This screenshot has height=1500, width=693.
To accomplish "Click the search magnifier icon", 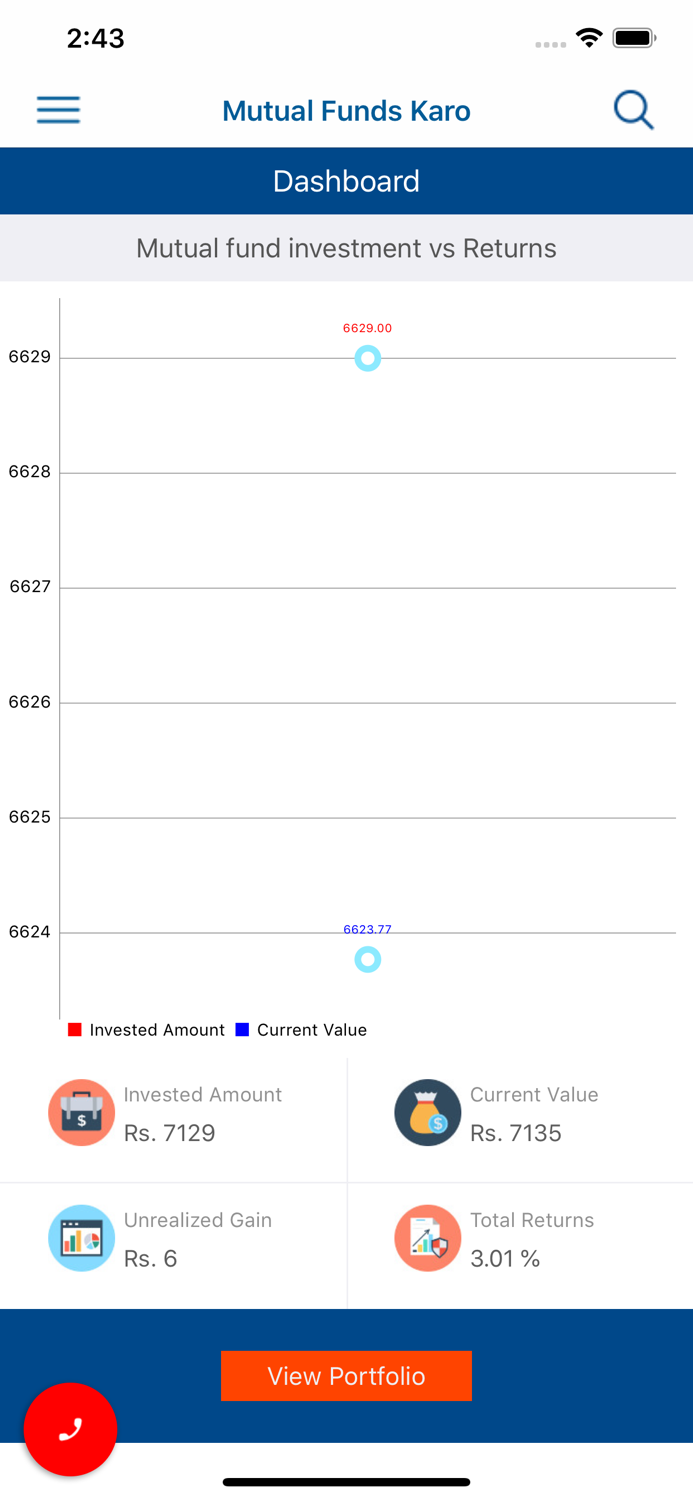I will coord(633,109).
